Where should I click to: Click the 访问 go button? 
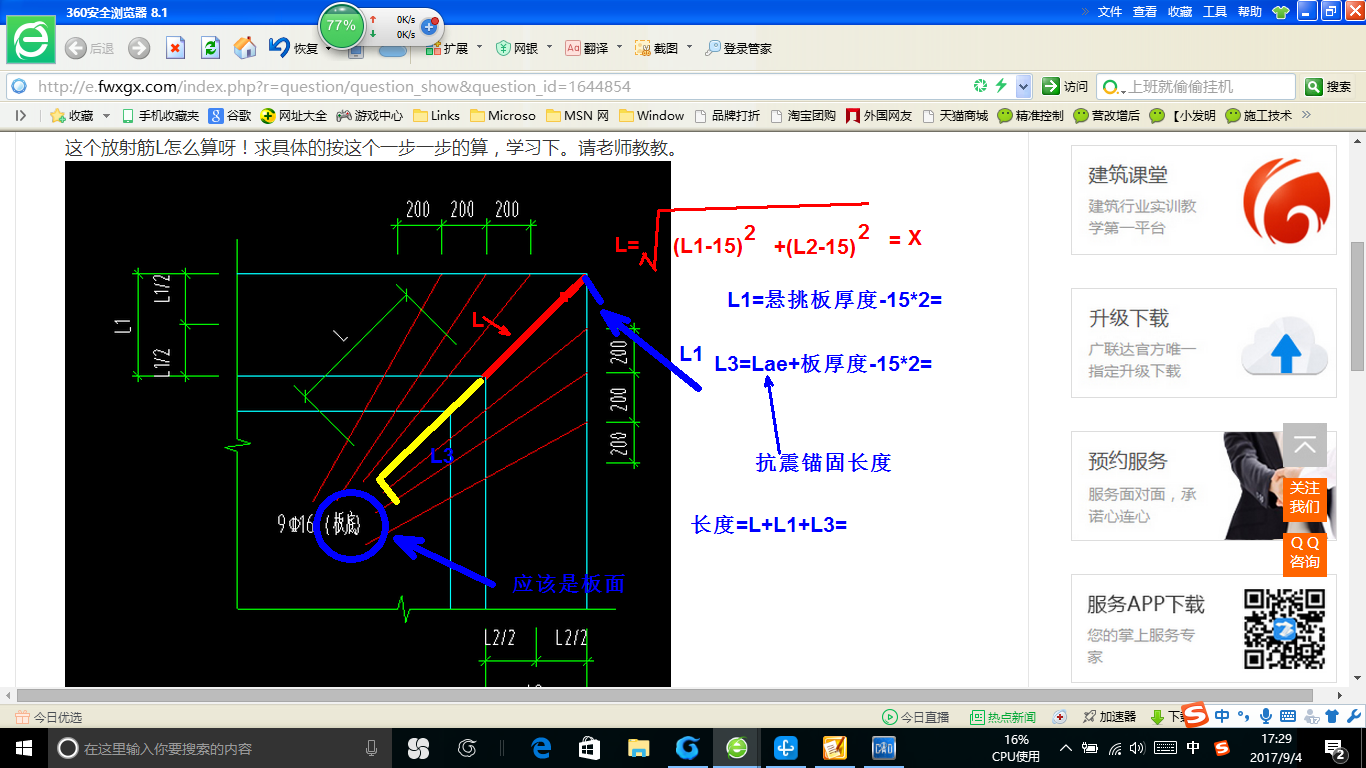coord(1065,86)
